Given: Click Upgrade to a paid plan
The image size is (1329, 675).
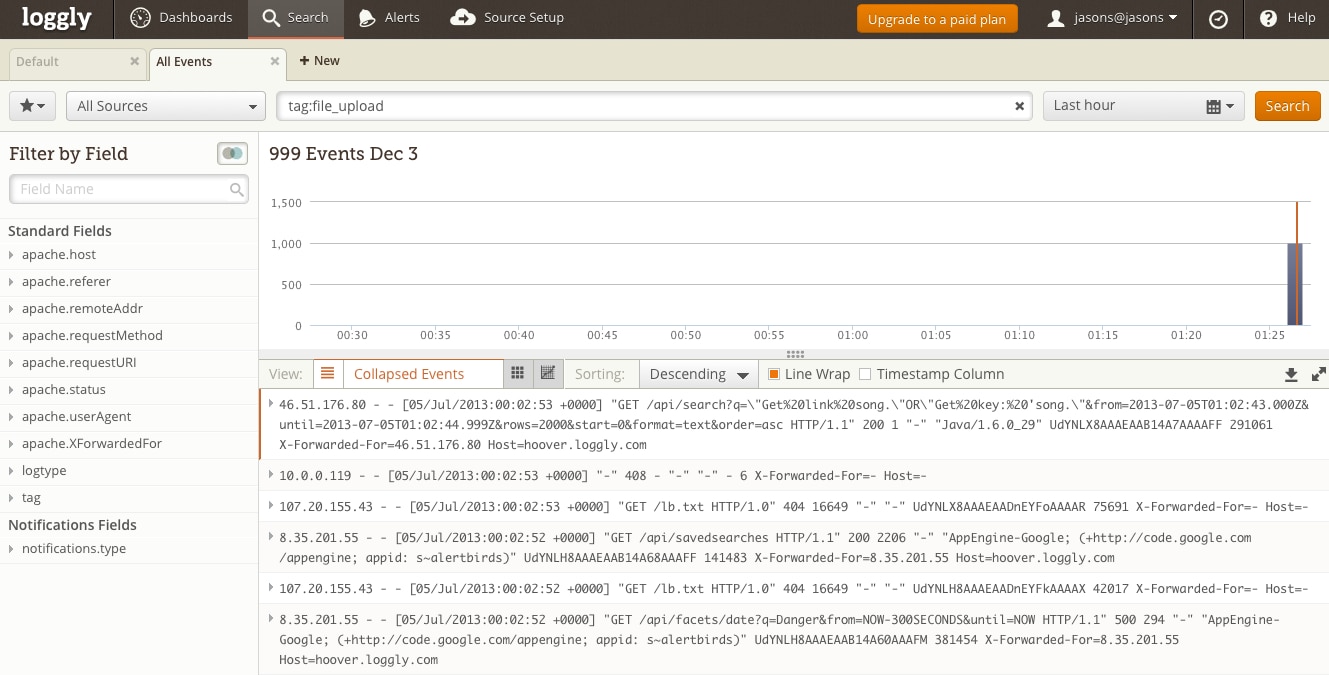Looking at the screenshot, I should [936, 19].
